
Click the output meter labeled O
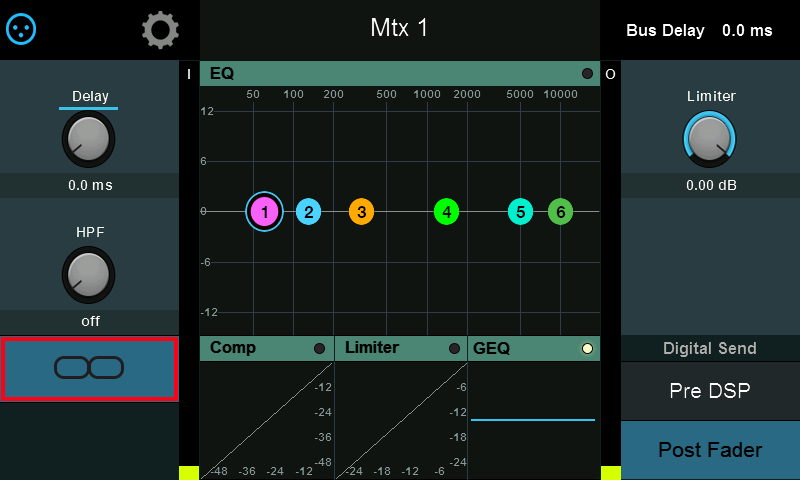click(610, 270)
